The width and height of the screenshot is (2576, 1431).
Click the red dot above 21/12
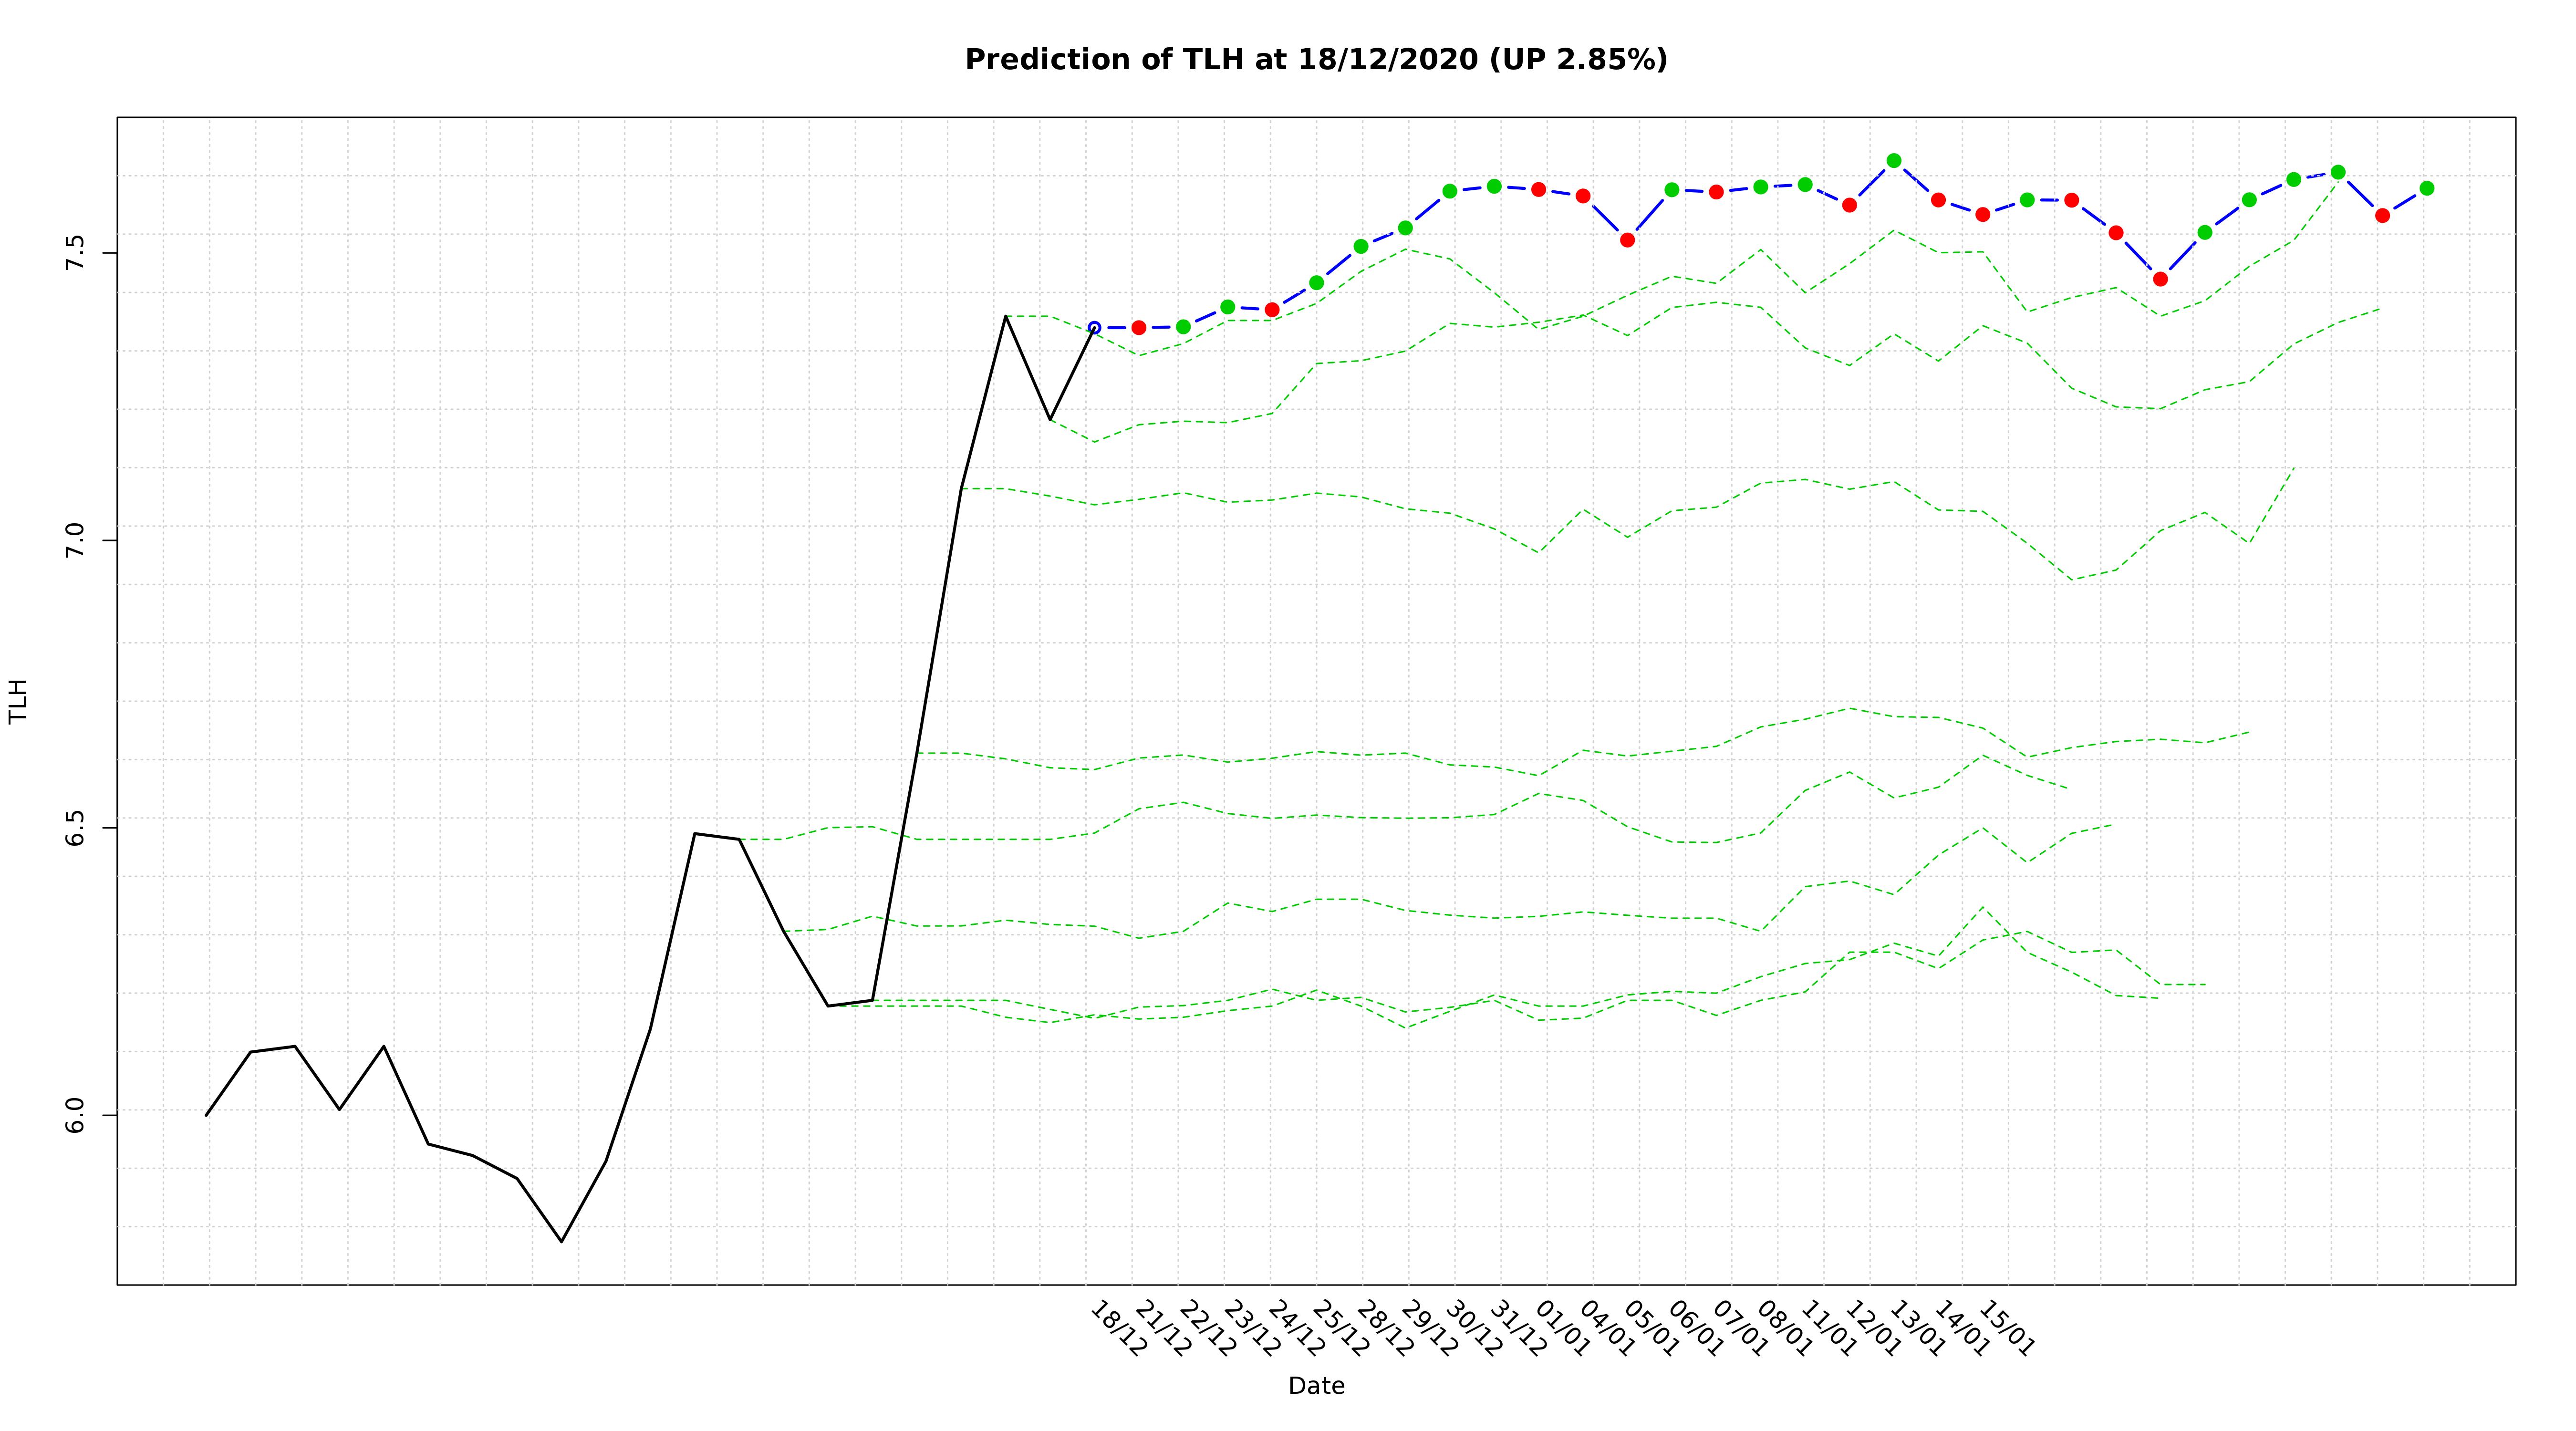tap(1139, 327)
